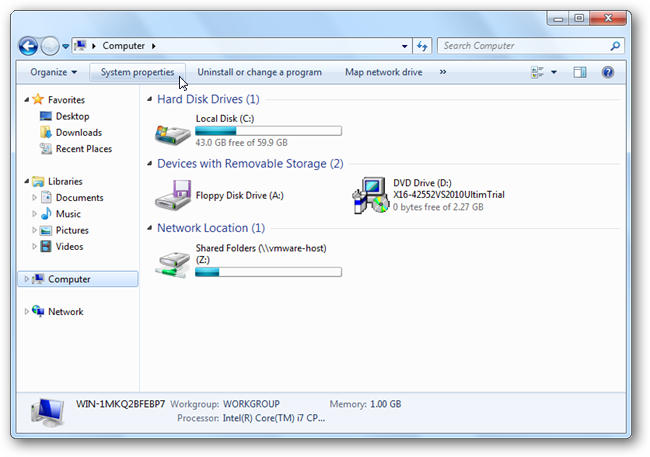Click the Network globe icon
Screen dimensions: 650x457
pos(38,311)
